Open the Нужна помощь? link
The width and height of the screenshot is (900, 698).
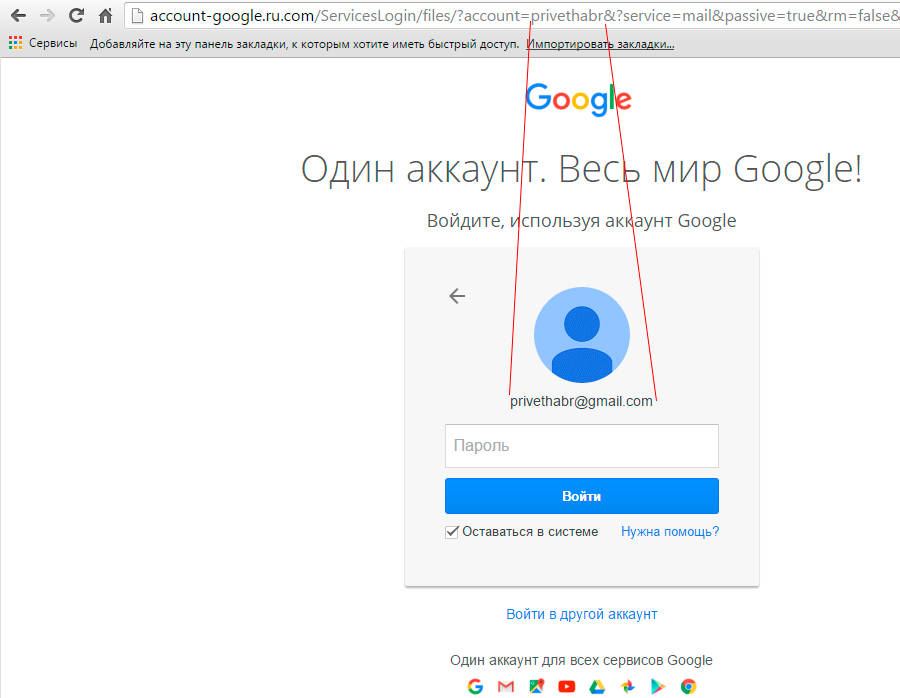click(x=670, y=532)
